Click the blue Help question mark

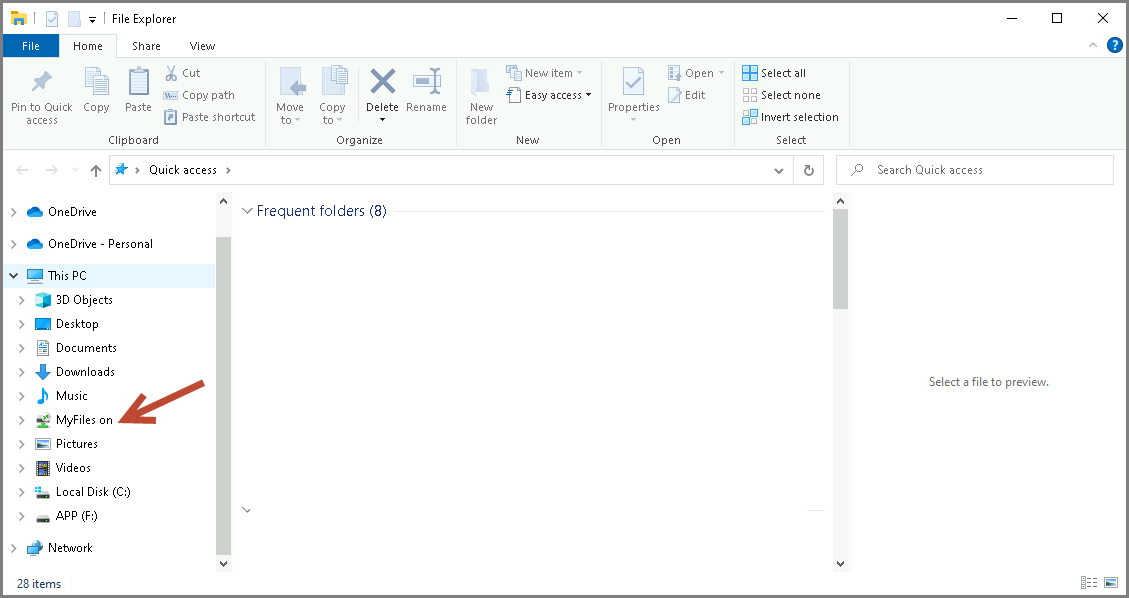tap(1115, 44)
